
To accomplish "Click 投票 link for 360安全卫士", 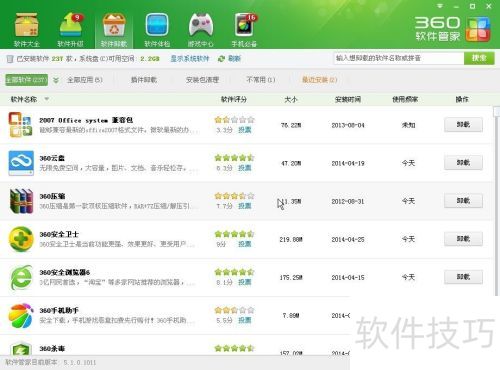I will [x=244, y=244].
